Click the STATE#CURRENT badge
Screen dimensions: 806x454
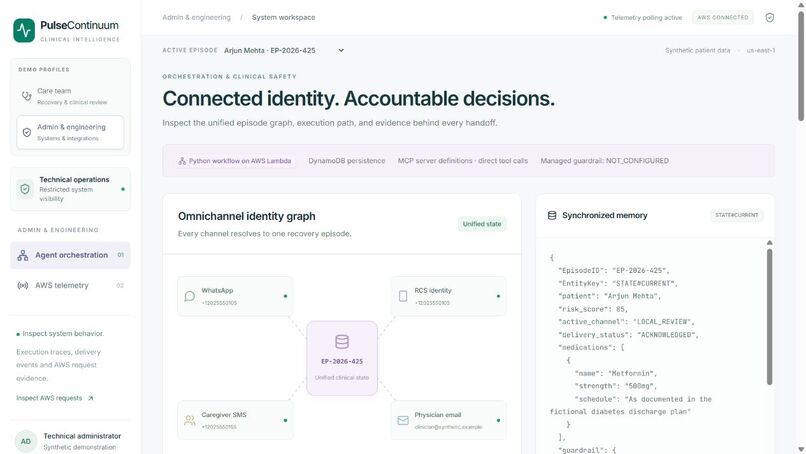point(737,215)
